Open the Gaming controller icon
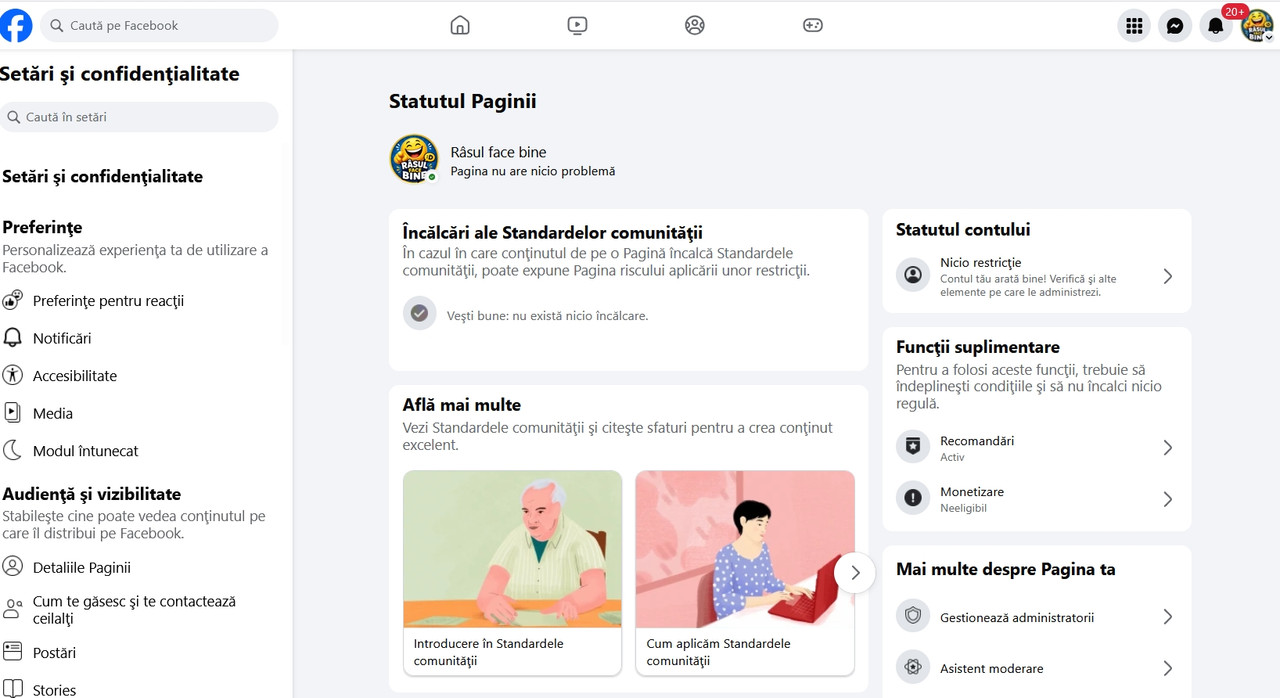The height and width of the screenshot is (698, 1280). point(813,25)
